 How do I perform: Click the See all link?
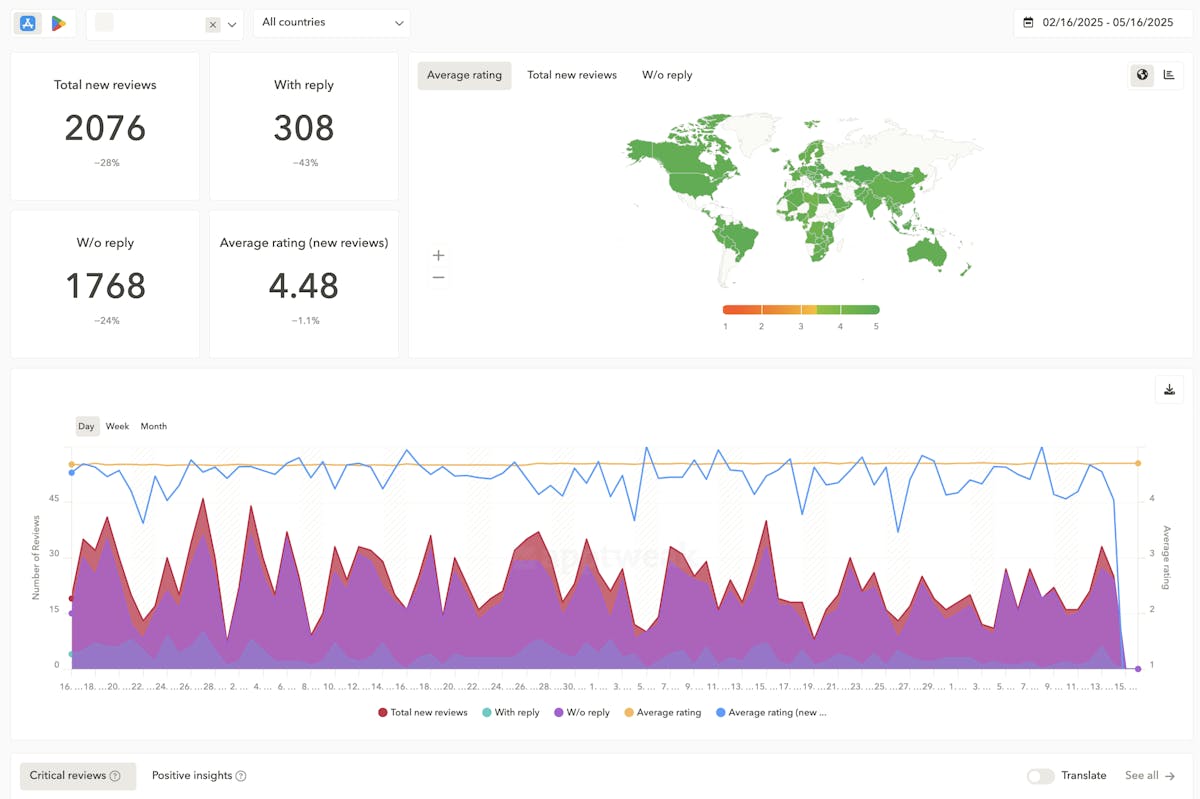coord(1150,776)
